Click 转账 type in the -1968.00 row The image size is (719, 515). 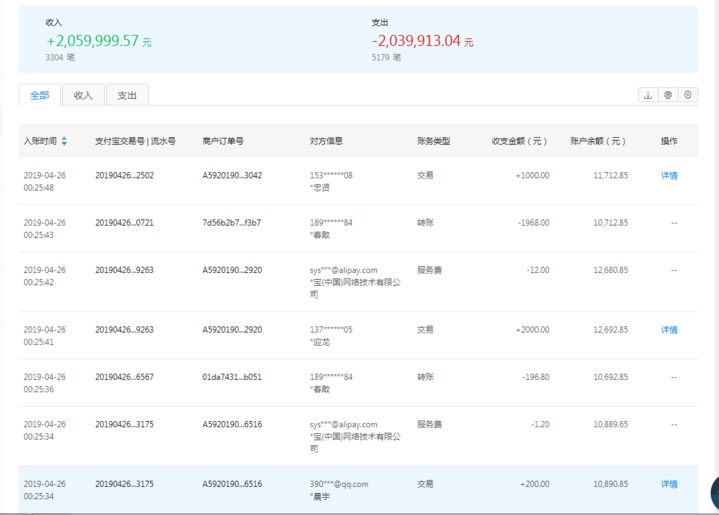(x=425, y=223)
